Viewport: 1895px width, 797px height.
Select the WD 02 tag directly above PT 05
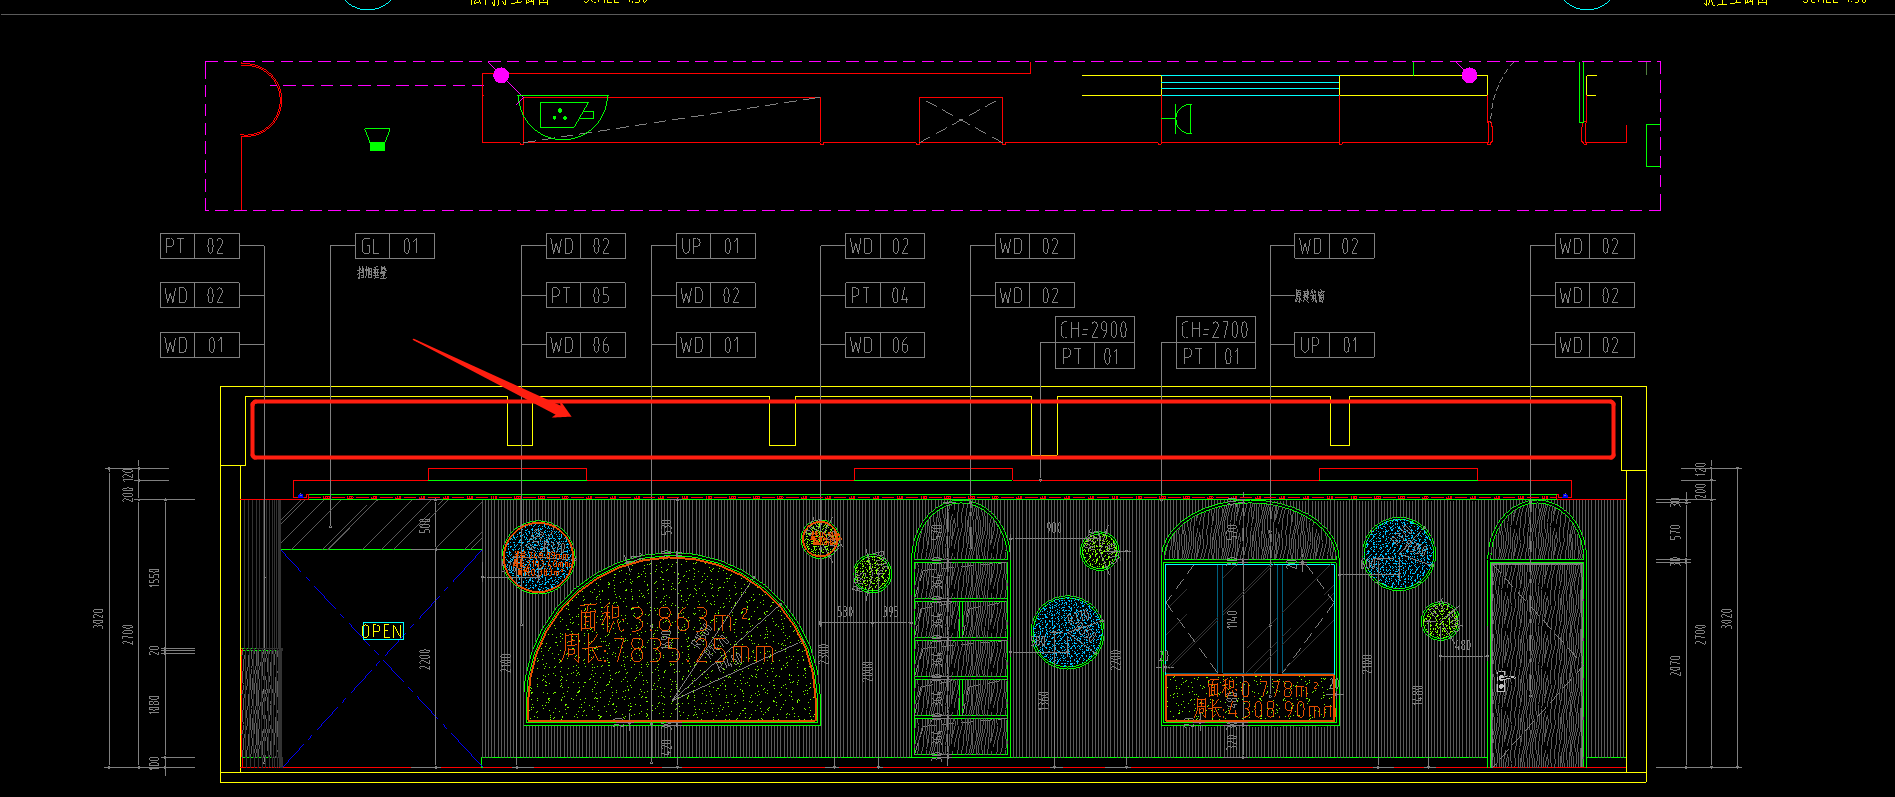point(586,246)
